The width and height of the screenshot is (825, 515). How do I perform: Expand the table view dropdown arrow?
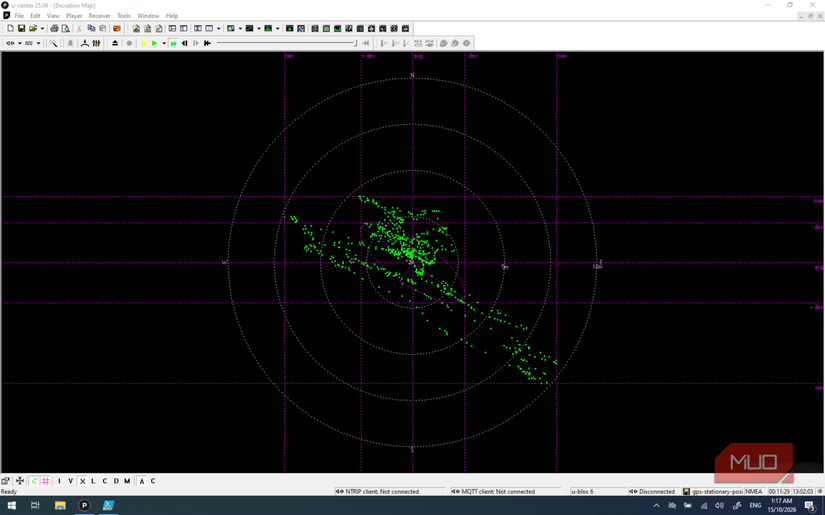point(218,28)
